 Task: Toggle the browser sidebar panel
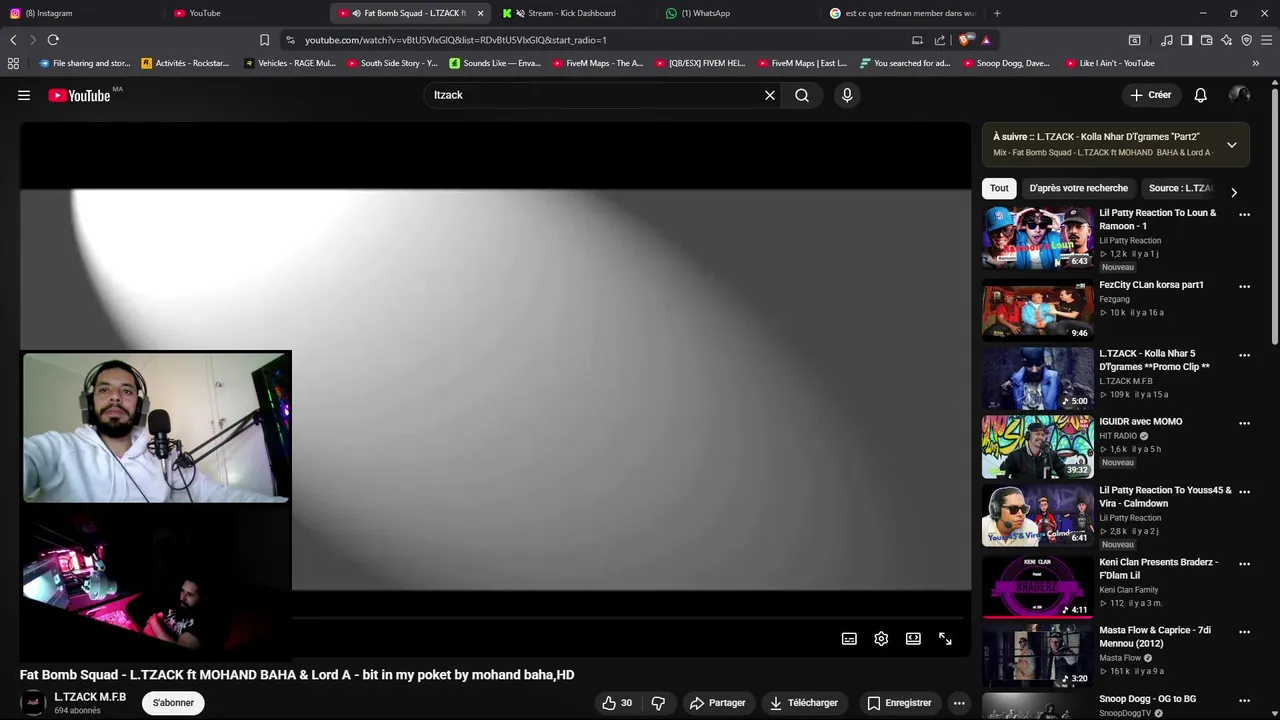click(x=1186, y=40)
